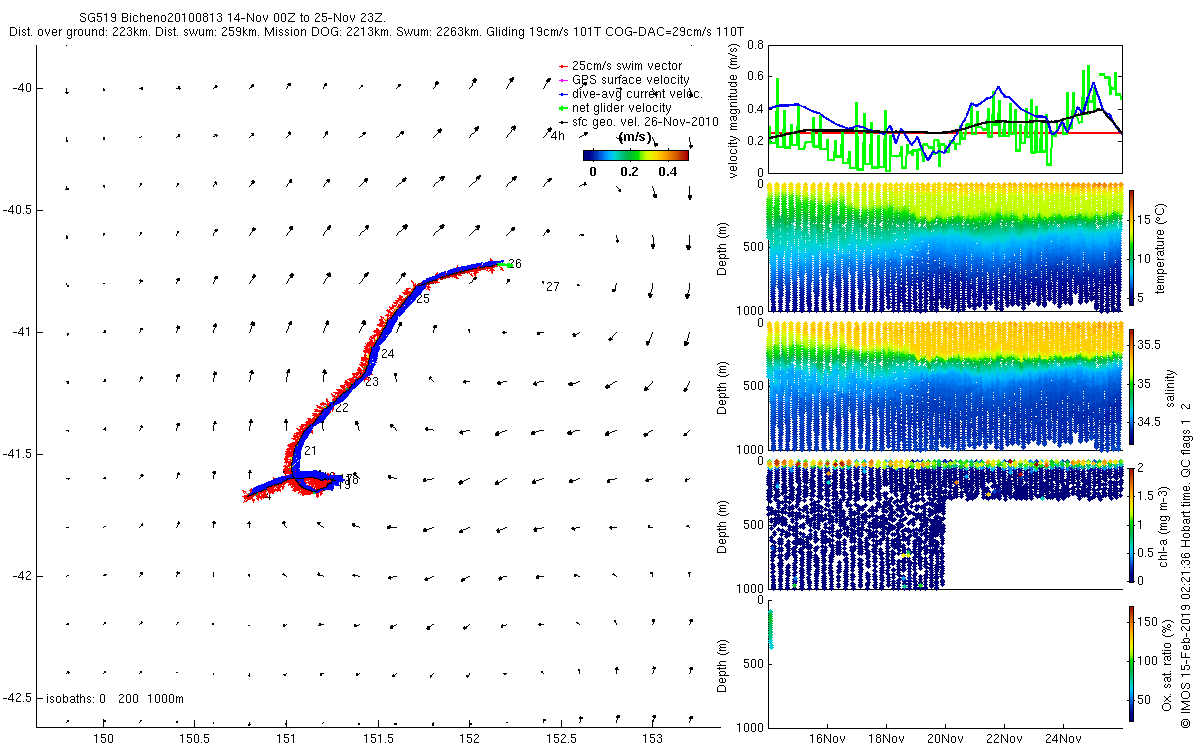The width and height of the screenshot is (1200, 750).
Task: Click the '16Nov' date tick
Action: 828,740
